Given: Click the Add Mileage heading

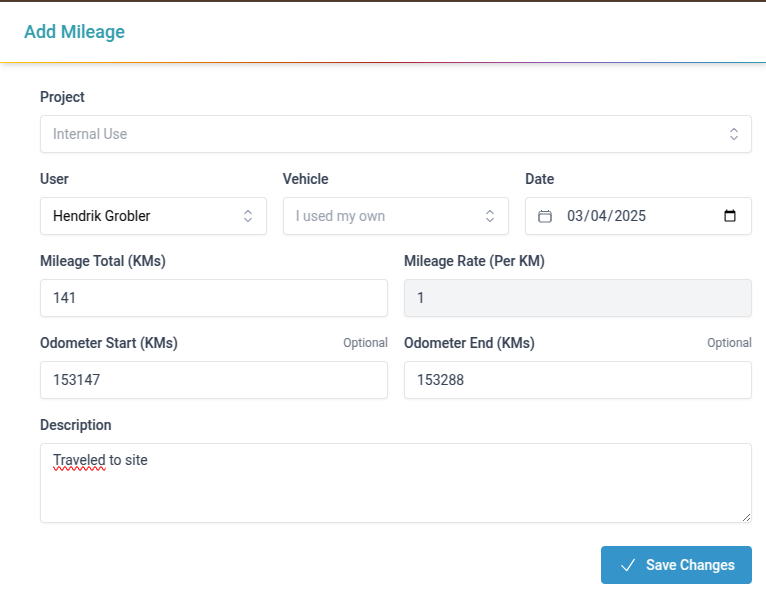Looking at the screenshot, I should coord(74,32).
